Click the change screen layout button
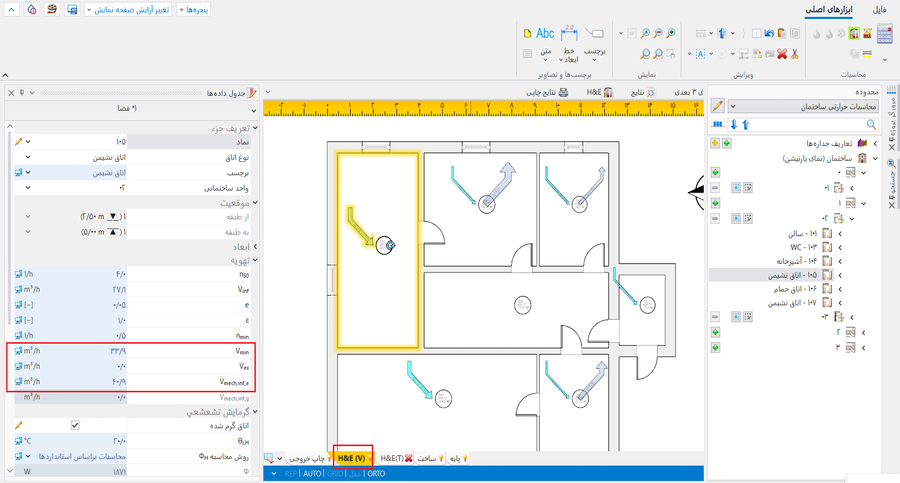The image size is (900, 483). [x=130, y=9]
